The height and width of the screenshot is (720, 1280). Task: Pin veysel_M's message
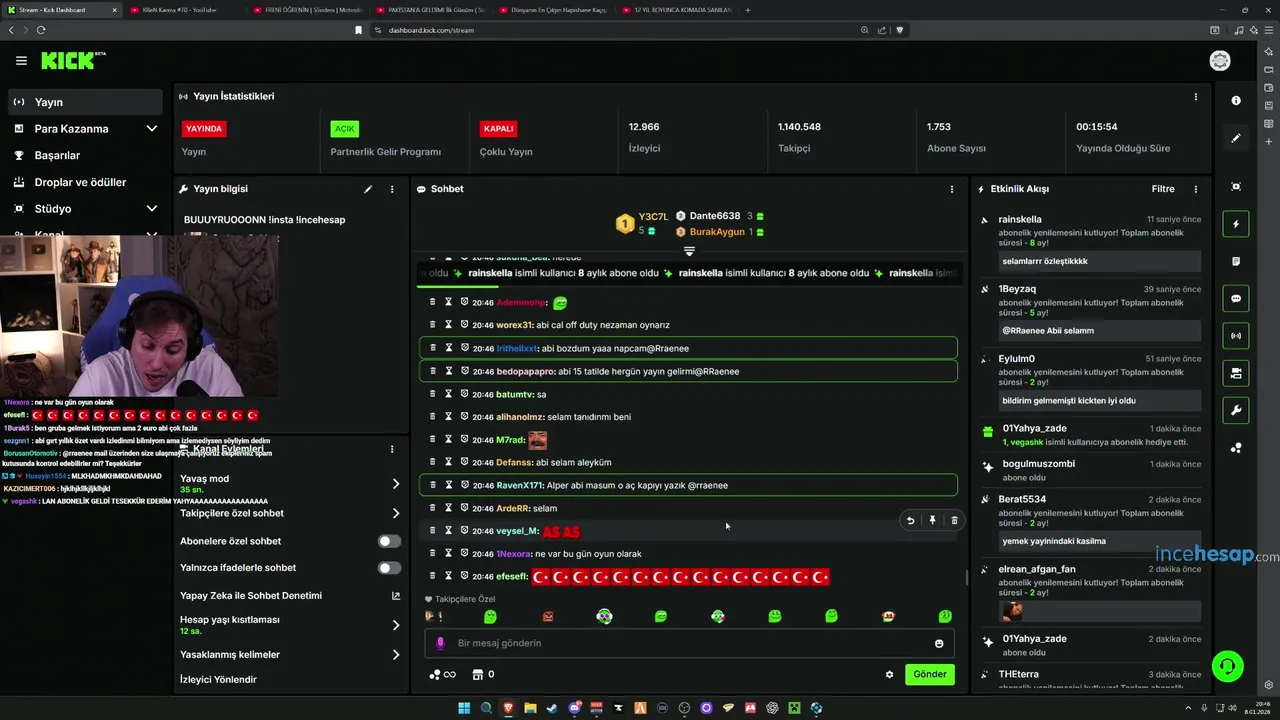[932, 520]
